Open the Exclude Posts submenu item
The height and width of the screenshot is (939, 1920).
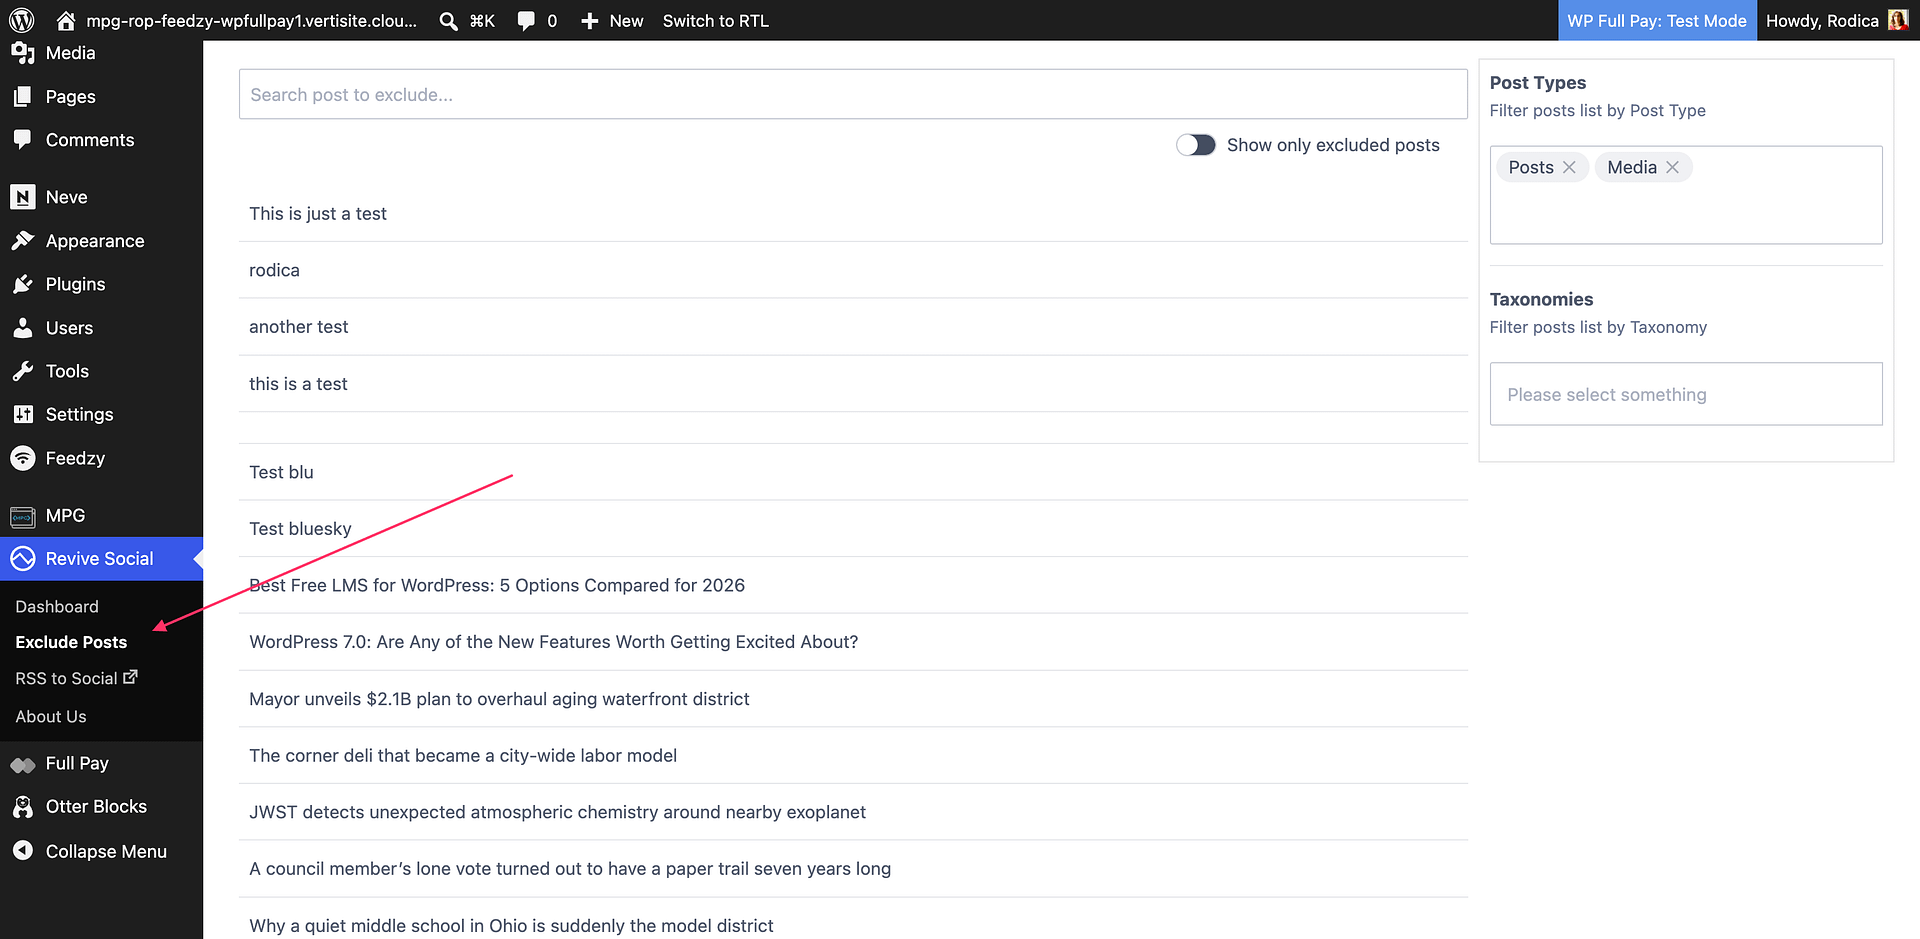click(71, 642)
